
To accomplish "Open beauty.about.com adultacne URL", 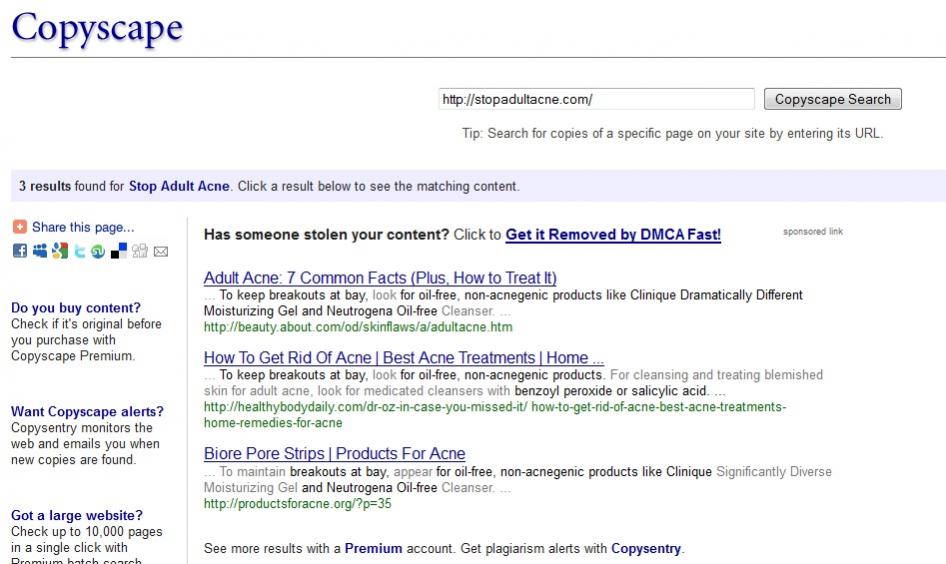I will pos(358,327).
